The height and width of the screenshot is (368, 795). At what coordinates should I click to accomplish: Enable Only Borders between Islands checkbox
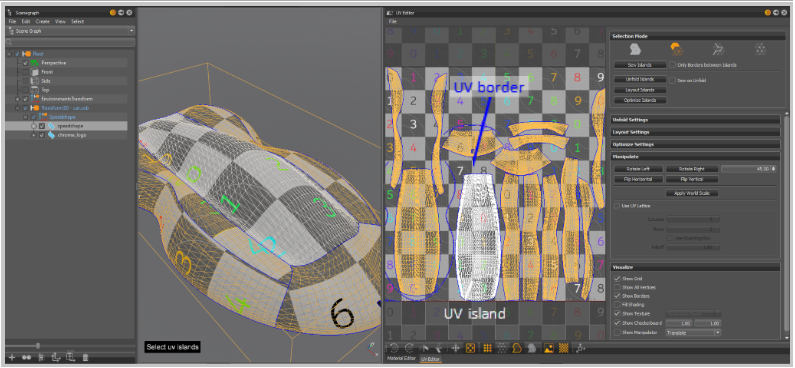[x=672, y=65]
